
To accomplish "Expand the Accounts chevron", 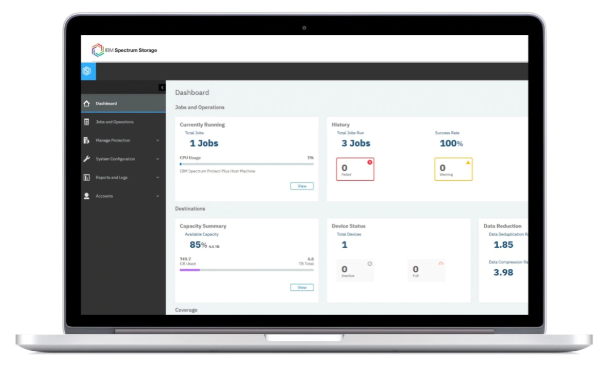I will click(x=157, y=196).
